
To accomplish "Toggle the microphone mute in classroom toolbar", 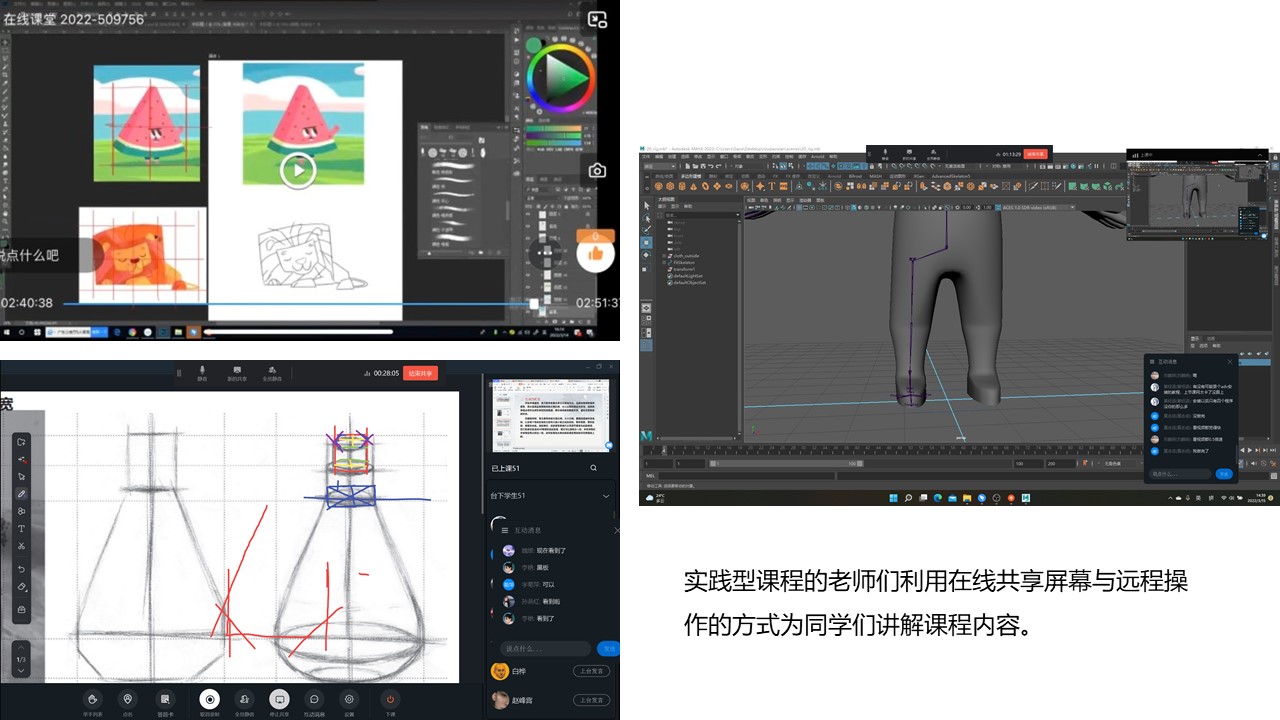I will [x=203, y=370].
